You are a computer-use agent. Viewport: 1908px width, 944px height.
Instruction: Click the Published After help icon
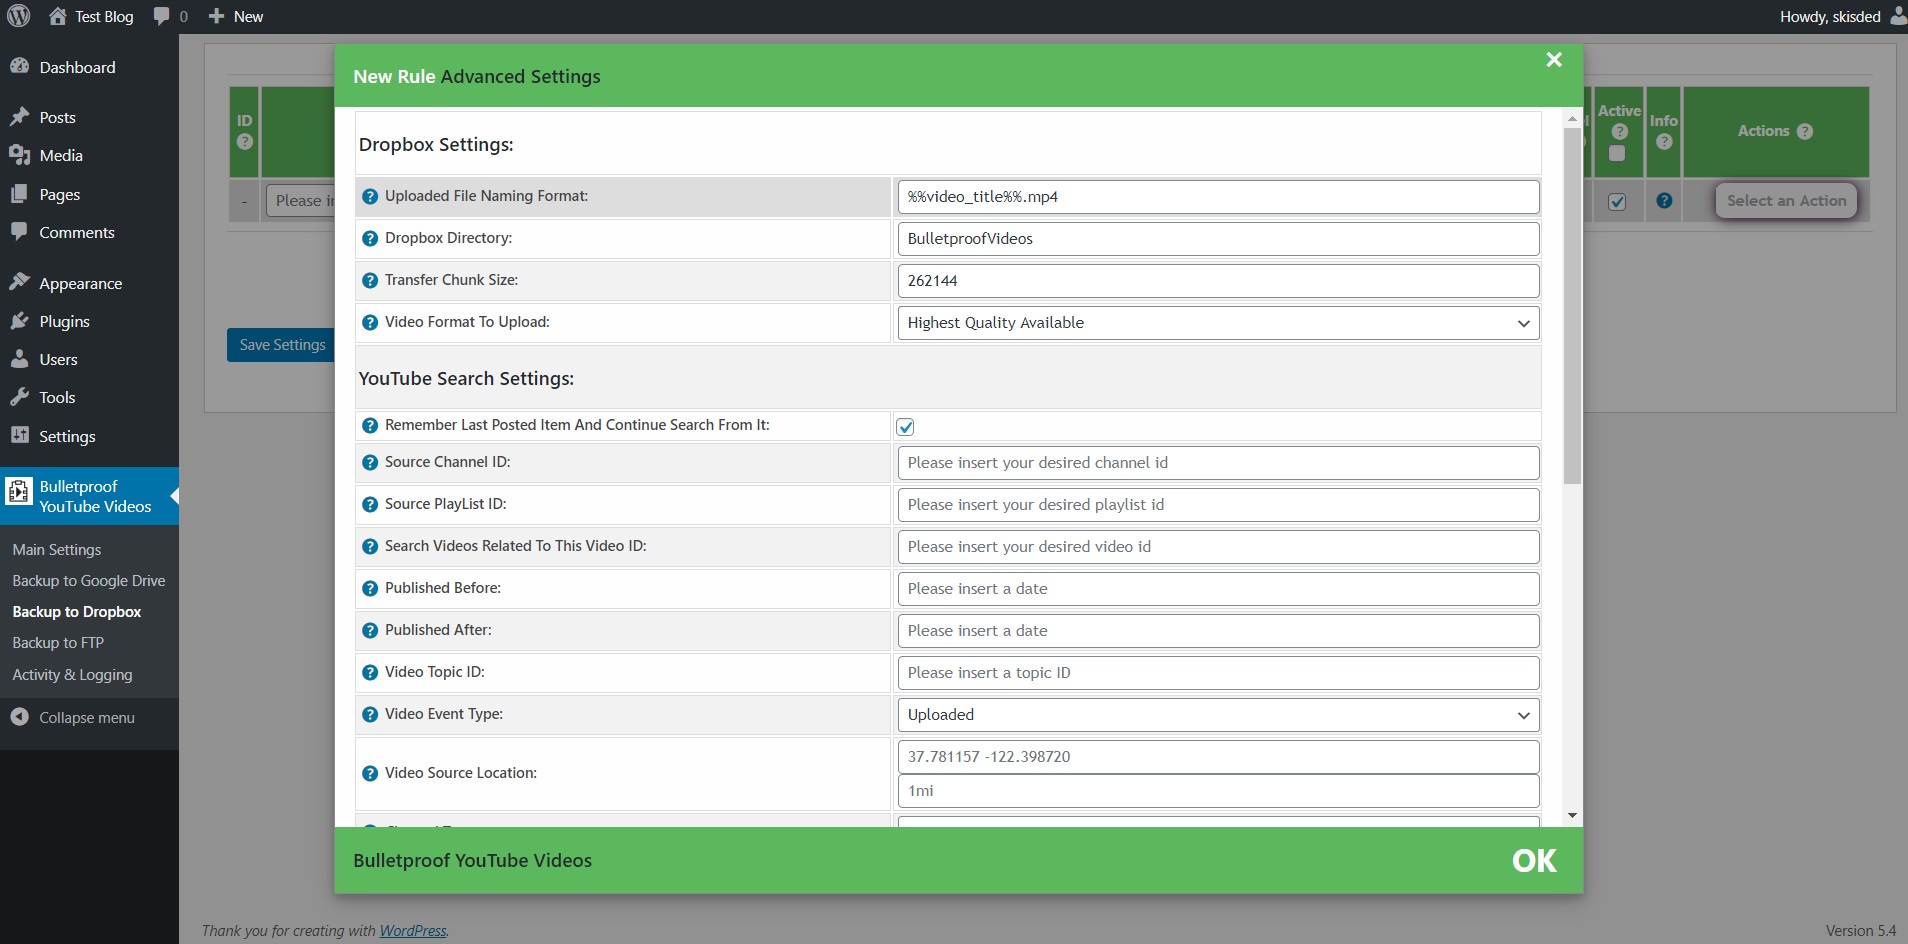click(370, 631)
